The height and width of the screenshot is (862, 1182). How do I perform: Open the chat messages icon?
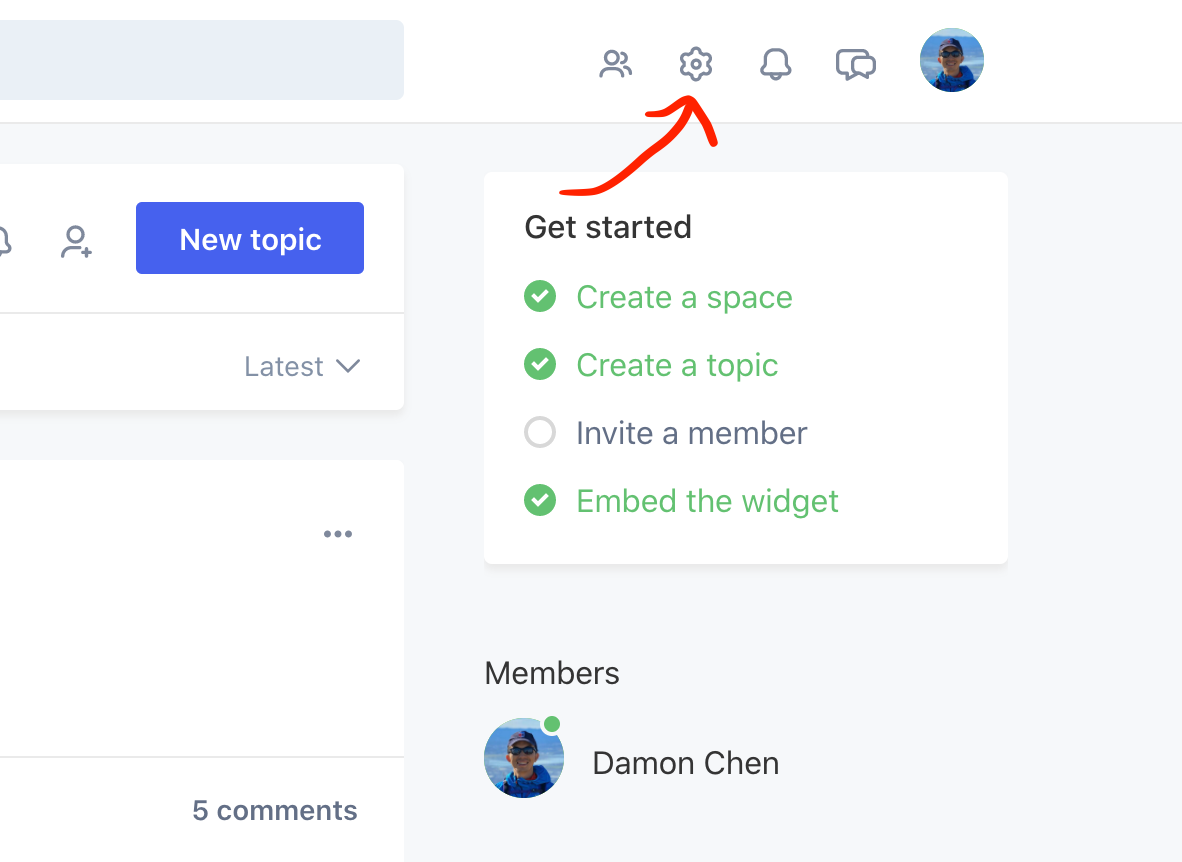click(856, 65)
